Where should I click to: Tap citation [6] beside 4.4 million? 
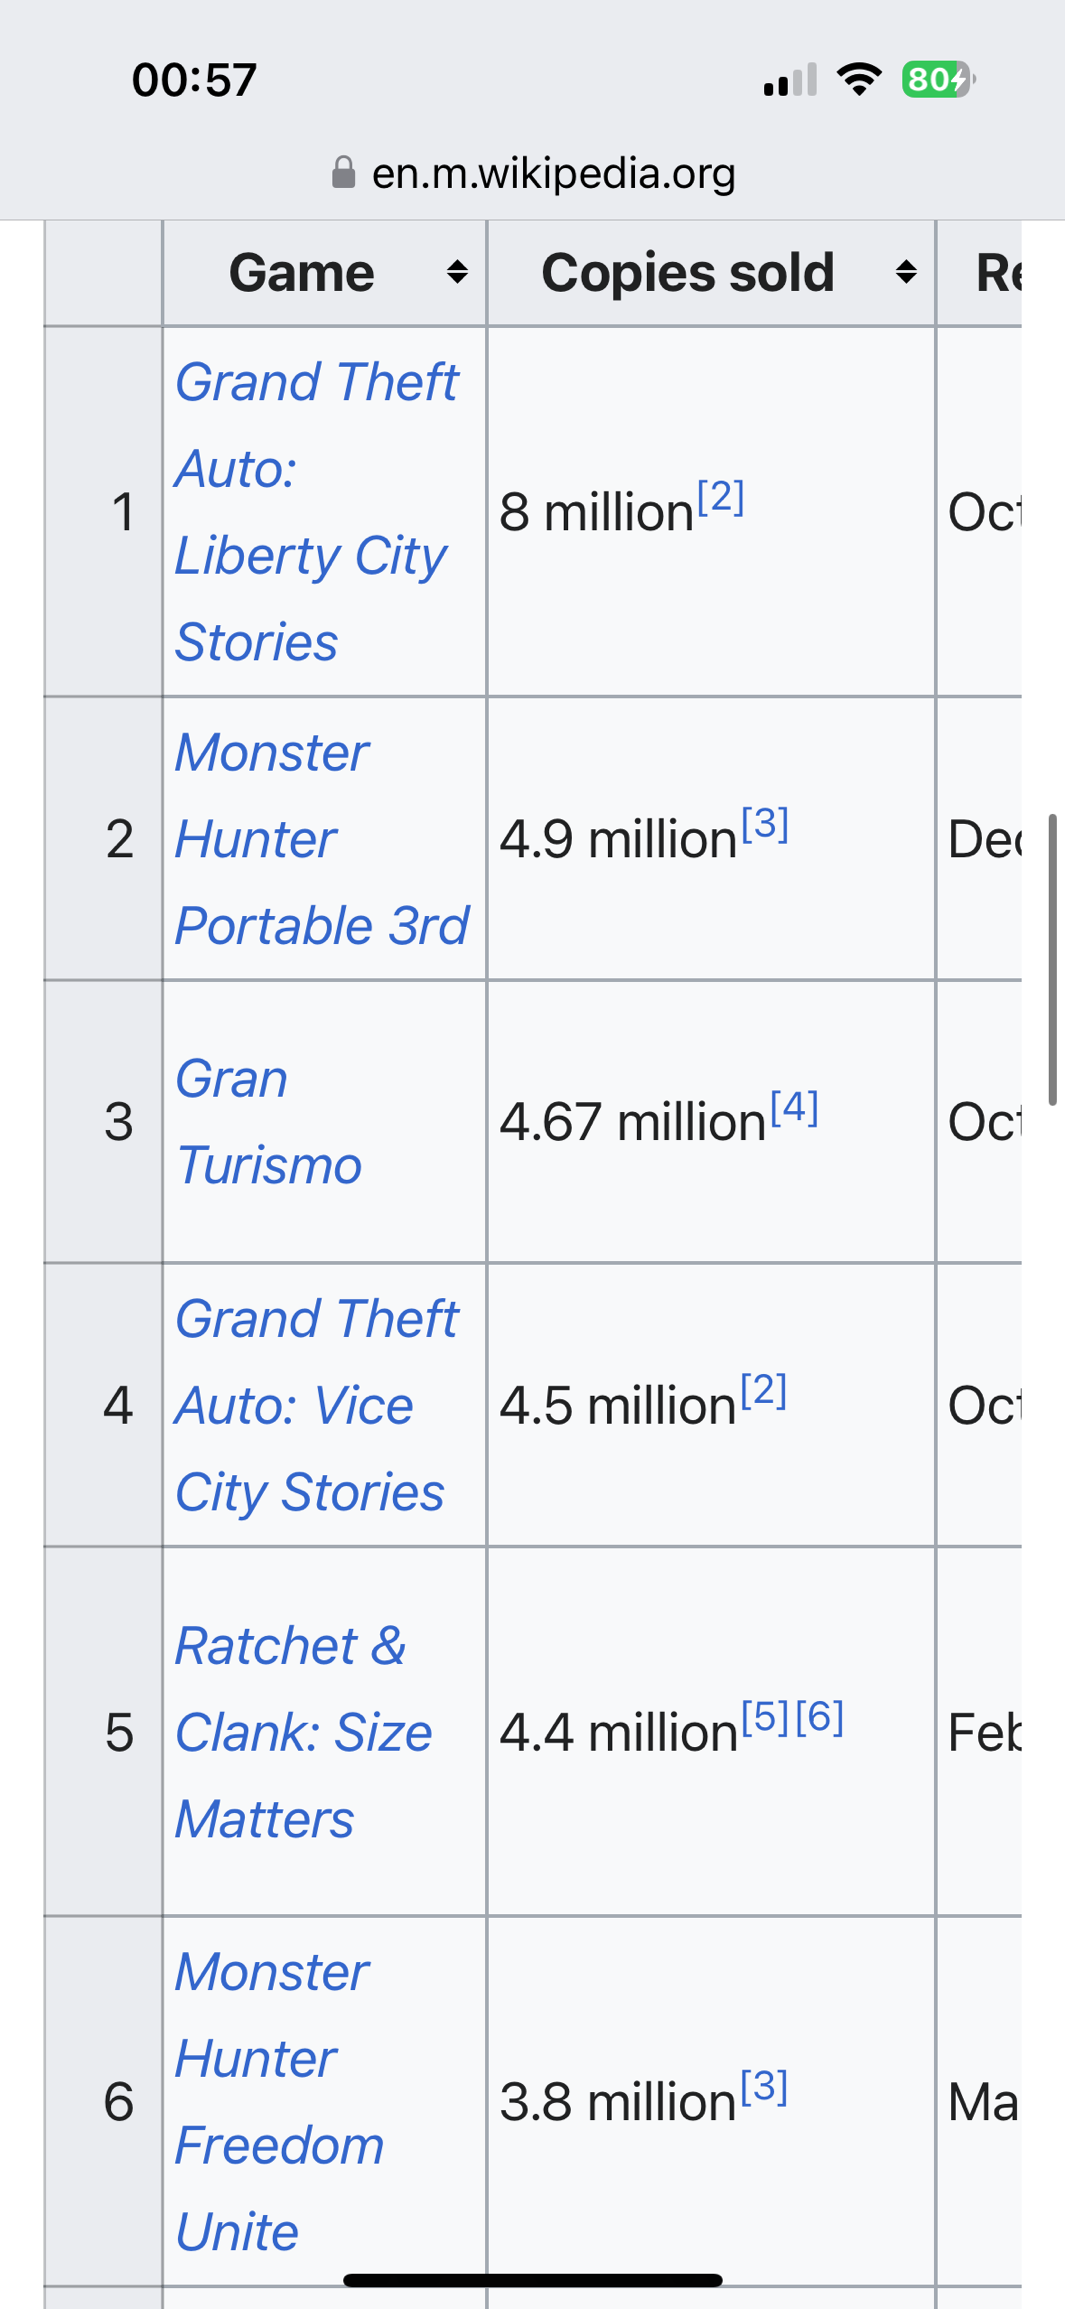coord(820,1716)
